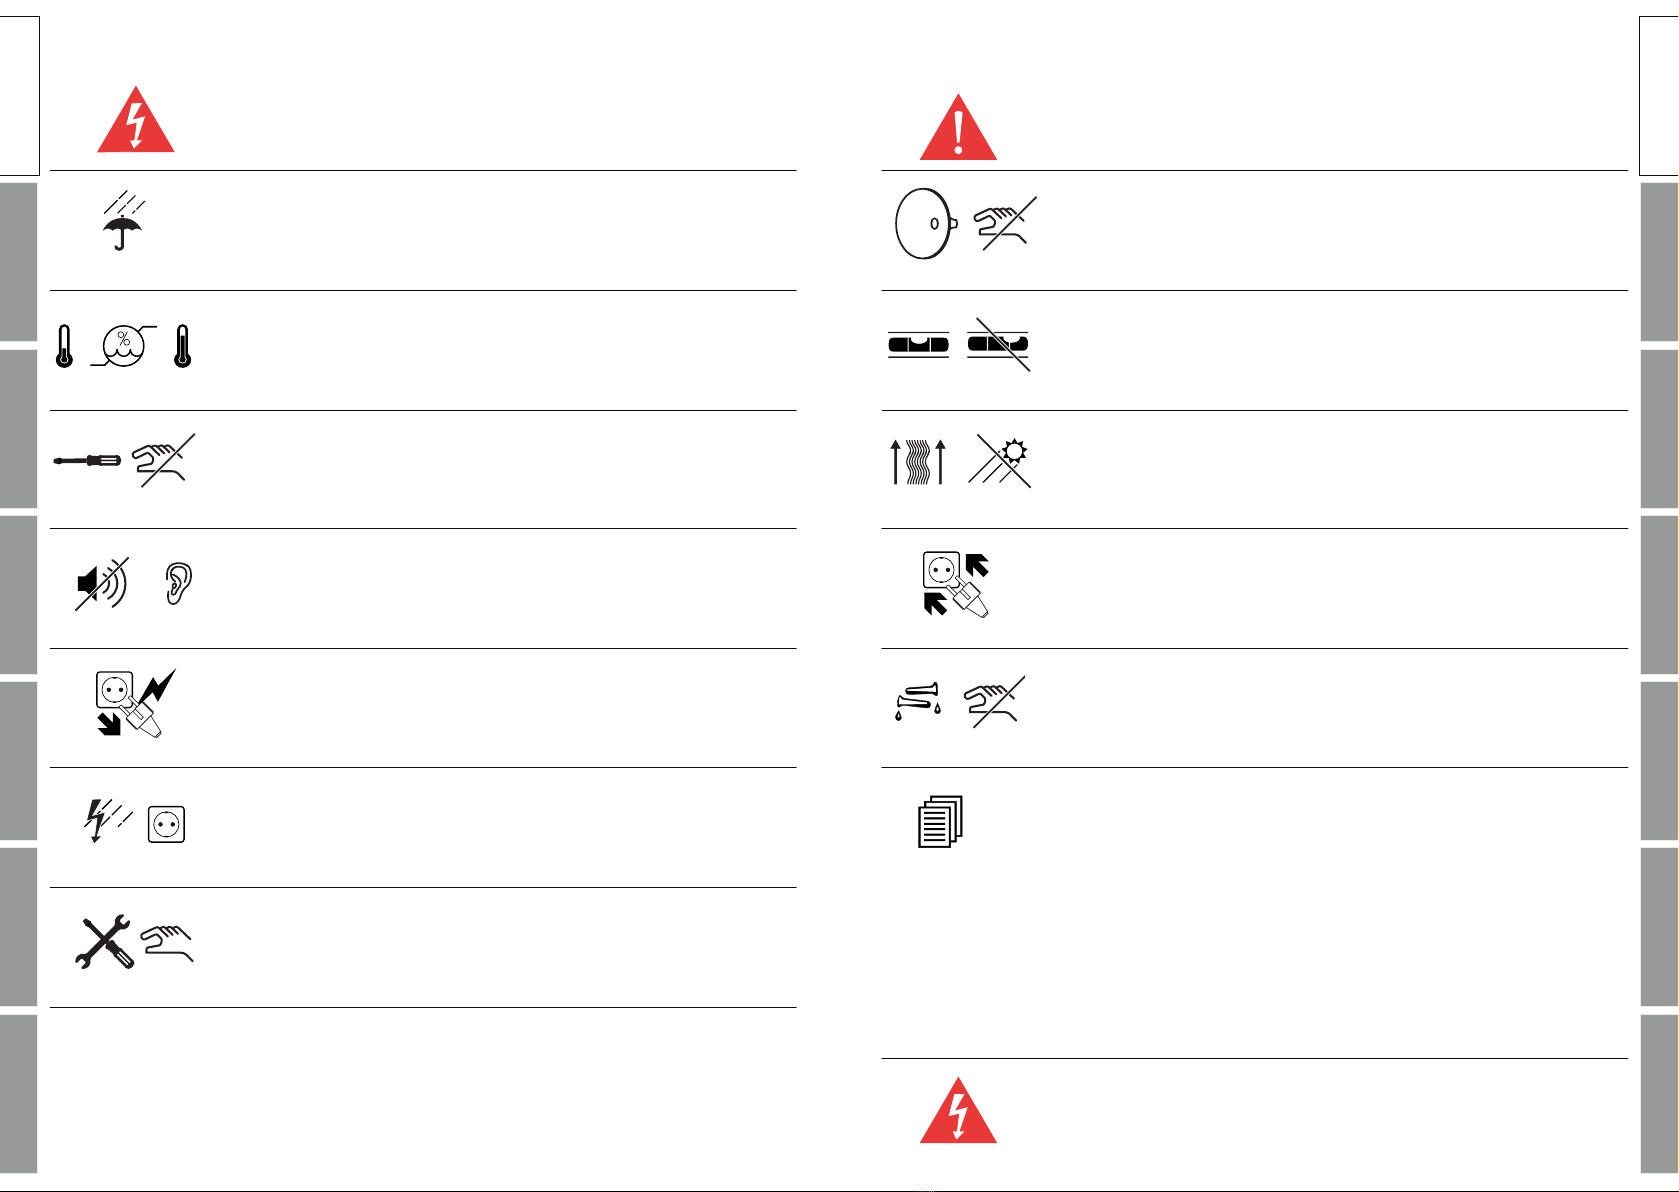Click the white tab at top-right edge
The image size is (1679, 1192).
pyautogui.click(x=1659, y=96)
